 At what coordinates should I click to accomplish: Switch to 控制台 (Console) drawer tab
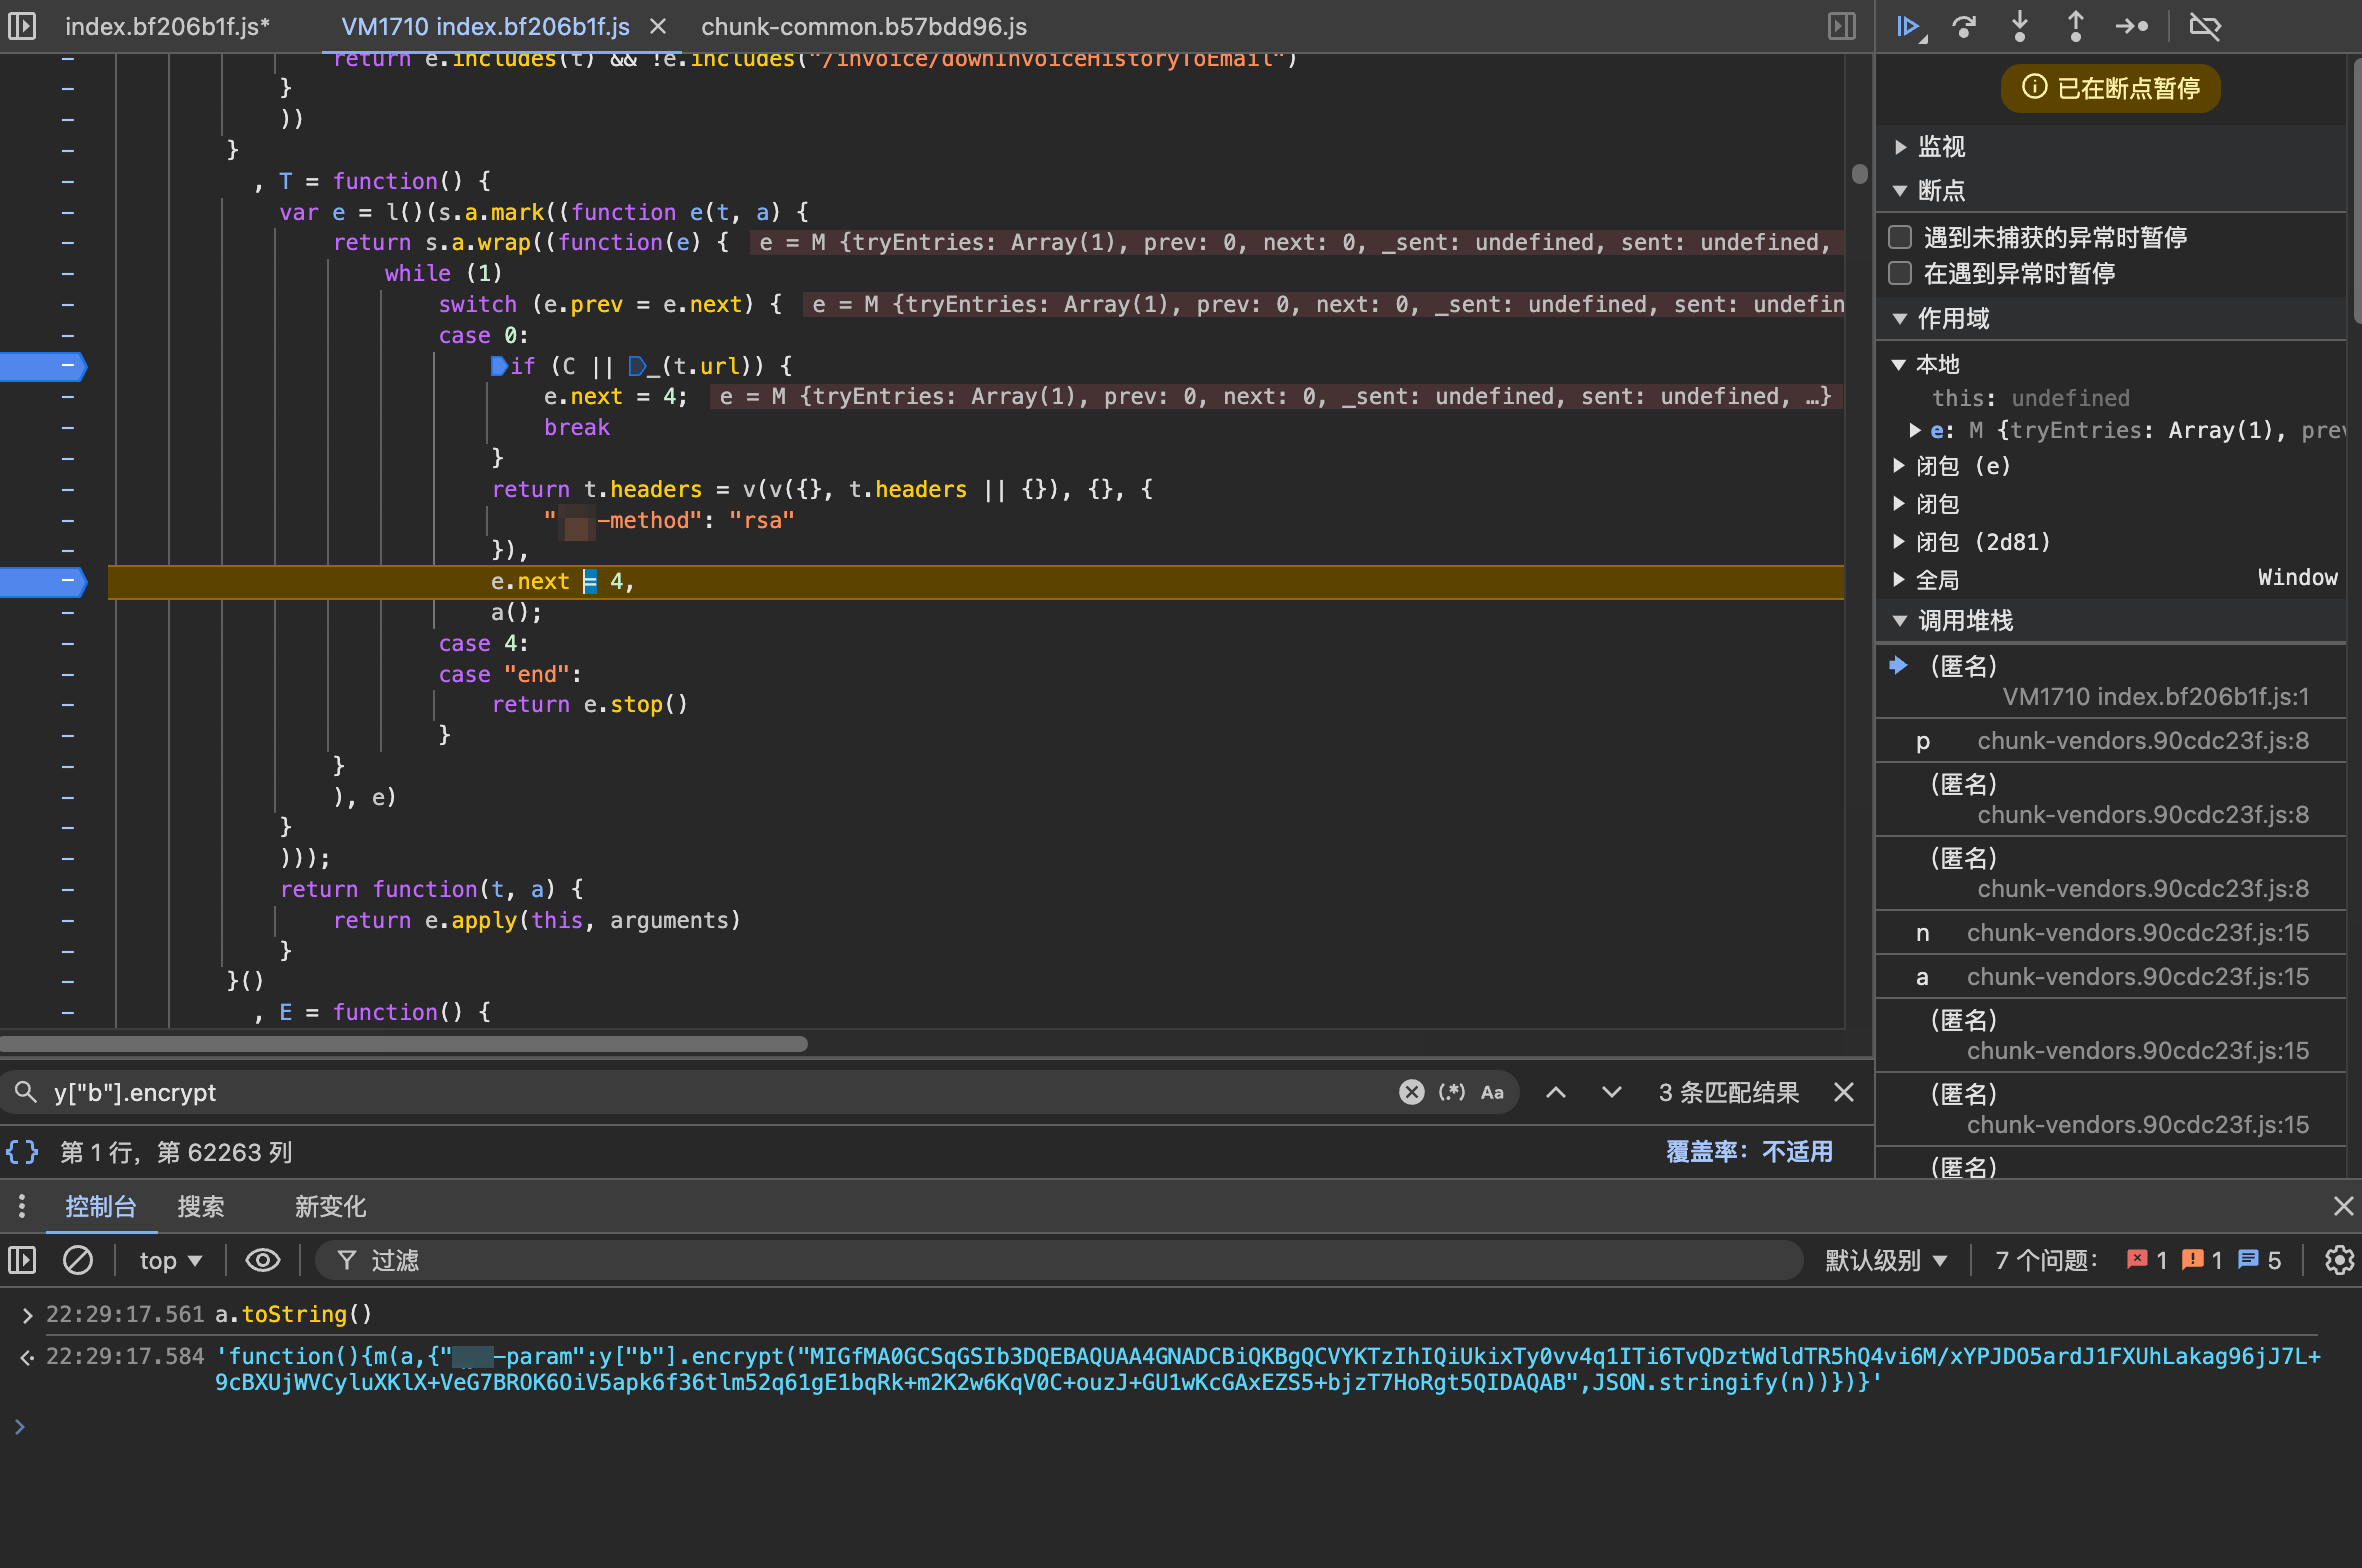[100, 1207]
